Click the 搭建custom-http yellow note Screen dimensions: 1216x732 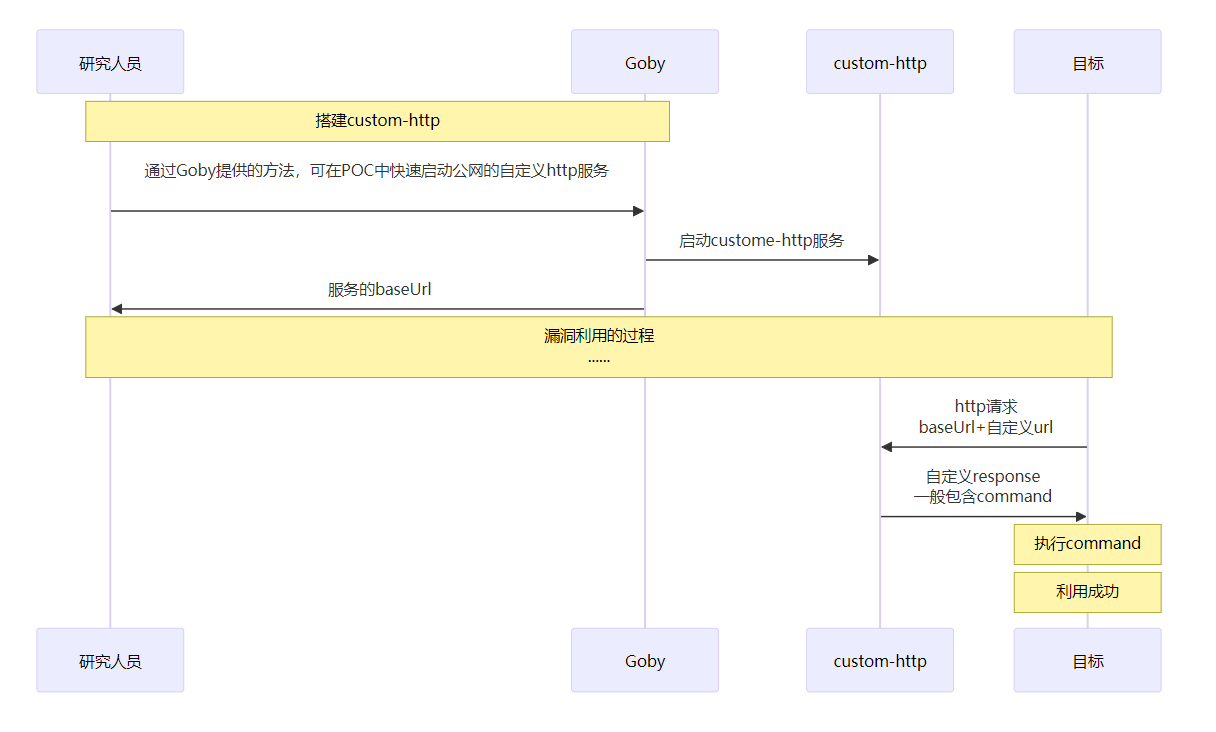point(377,121)
